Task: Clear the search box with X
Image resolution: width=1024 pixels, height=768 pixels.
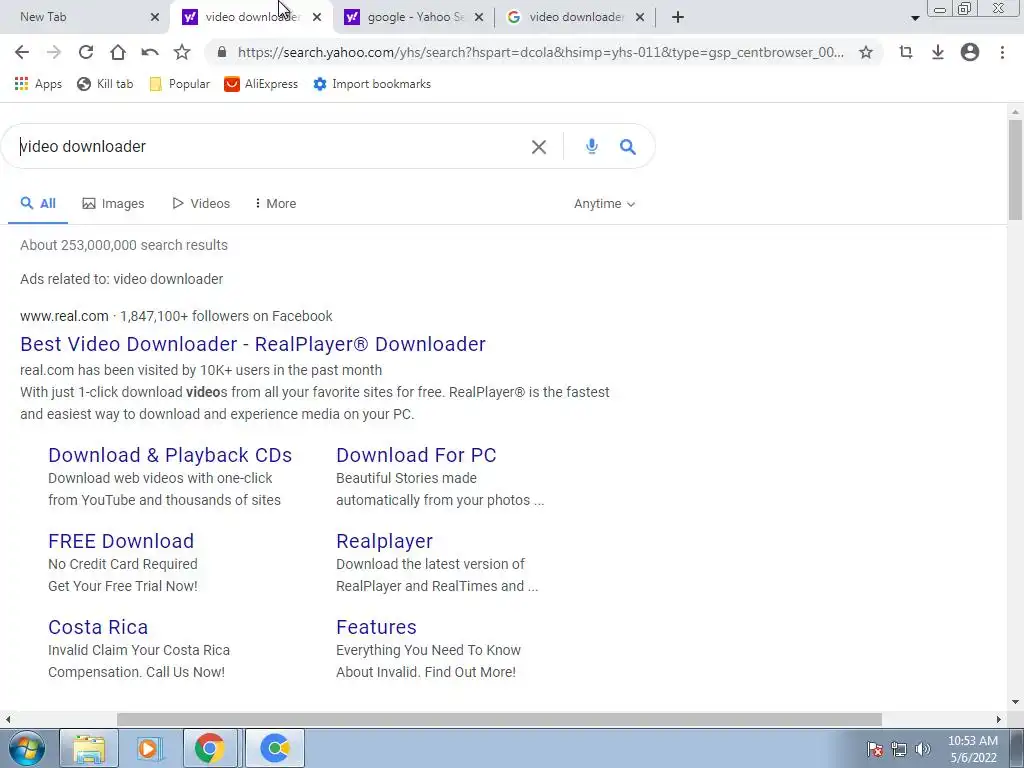Action: (539, 147)
